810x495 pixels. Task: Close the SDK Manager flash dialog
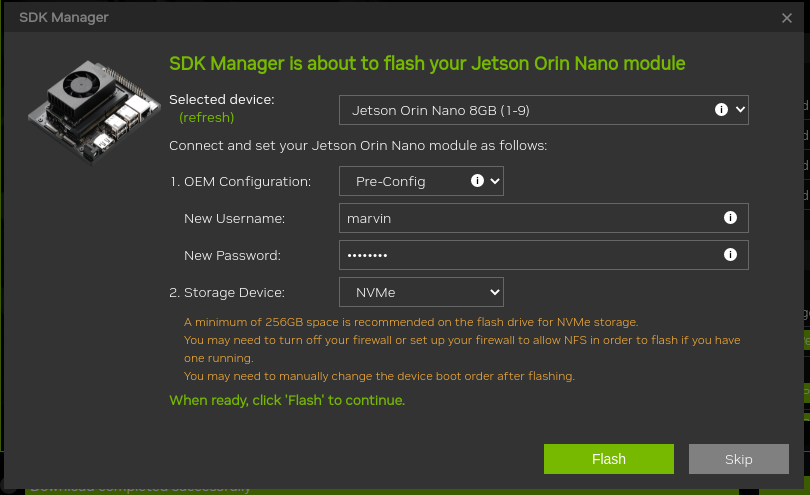click(787, 18)
